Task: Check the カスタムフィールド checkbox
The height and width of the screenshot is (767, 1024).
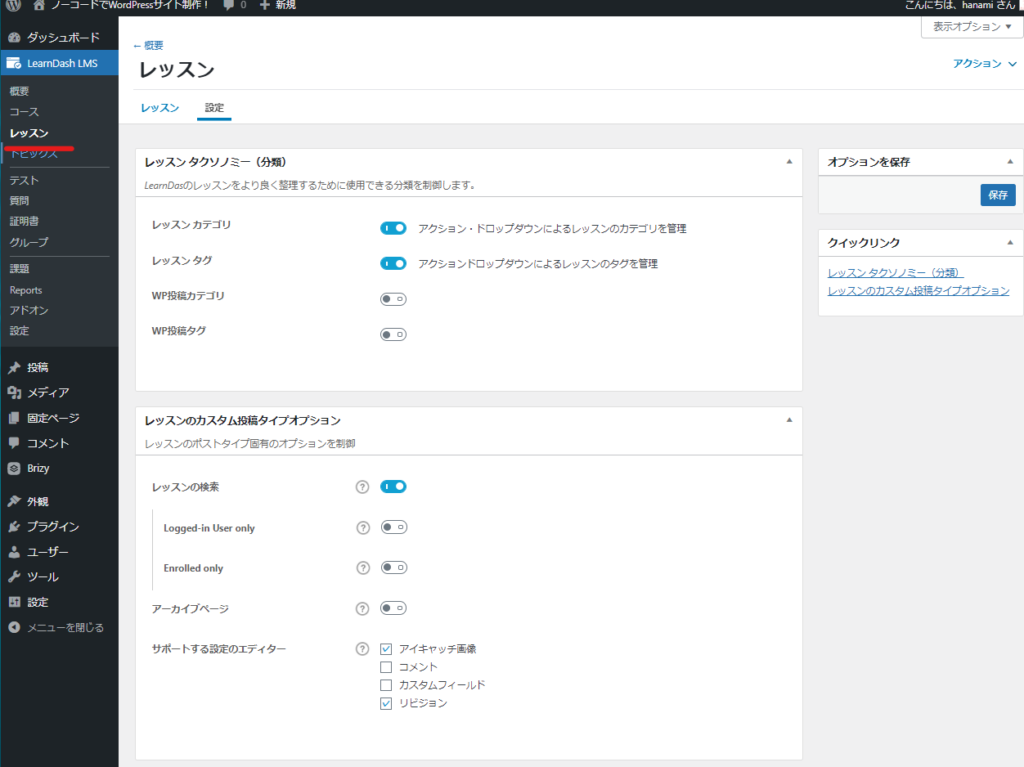Action: coord(386,685)
